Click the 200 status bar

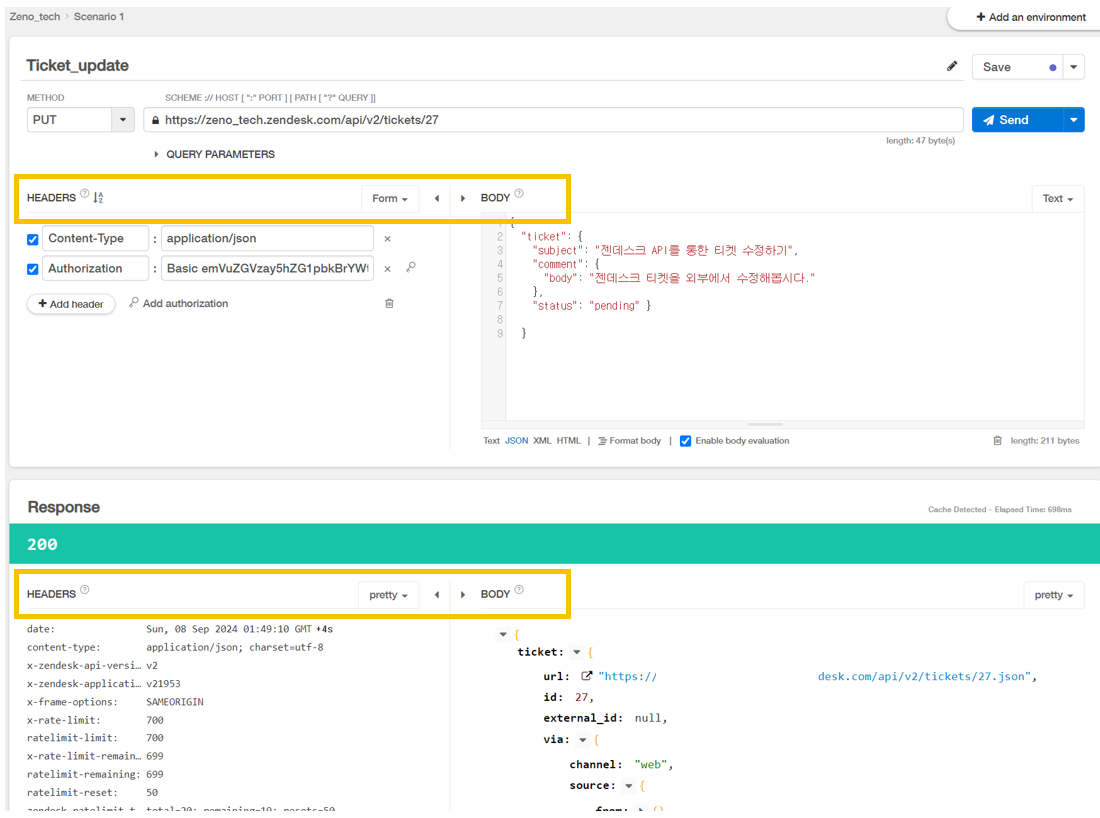click(554, 544)
